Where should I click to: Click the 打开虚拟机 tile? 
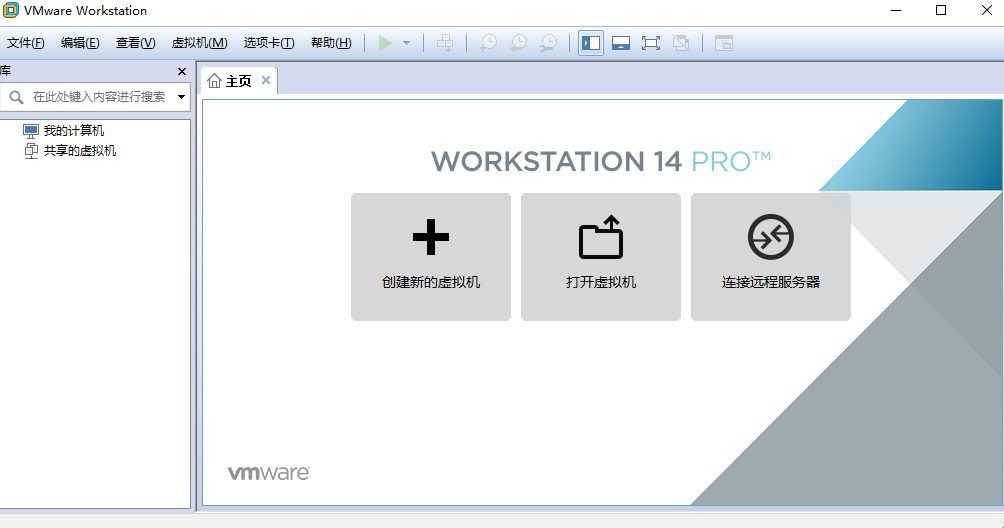601,257
